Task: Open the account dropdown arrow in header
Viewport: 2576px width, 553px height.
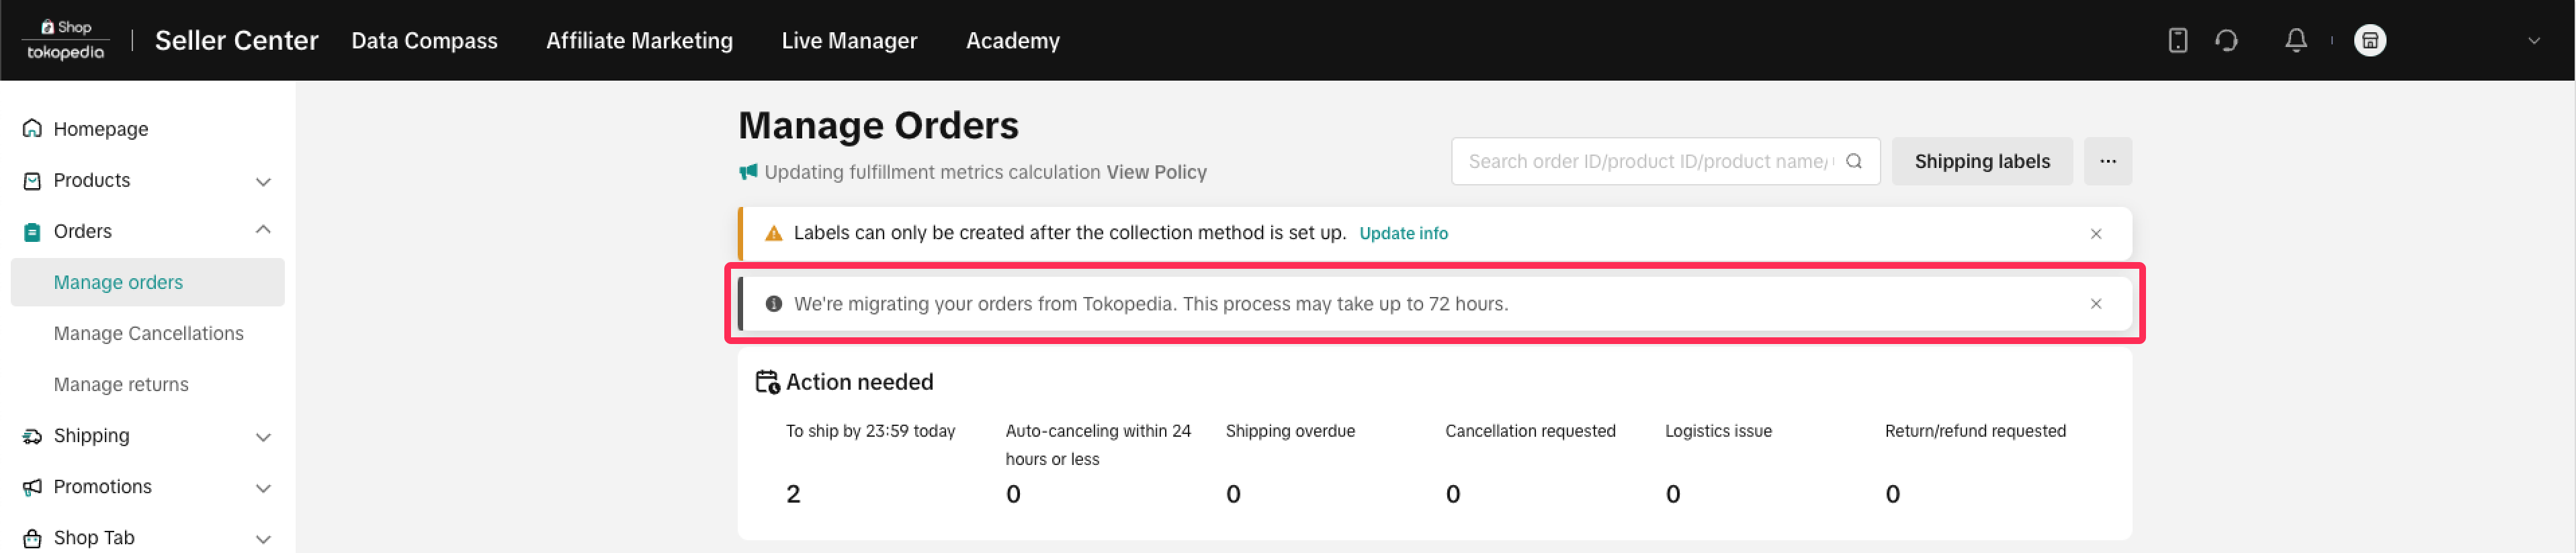Action: 2533,41
